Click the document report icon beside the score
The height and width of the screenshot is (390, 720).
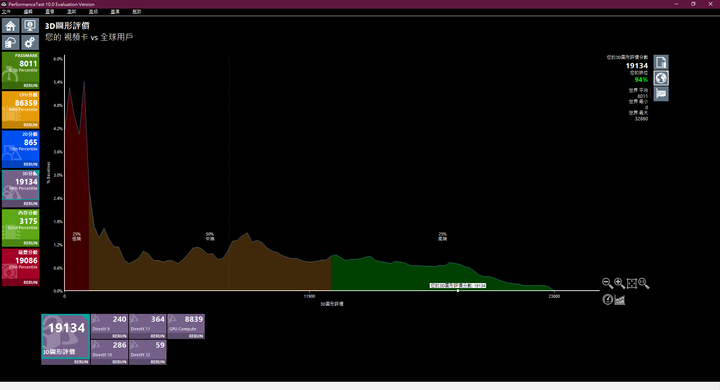(x=661, y=62)
